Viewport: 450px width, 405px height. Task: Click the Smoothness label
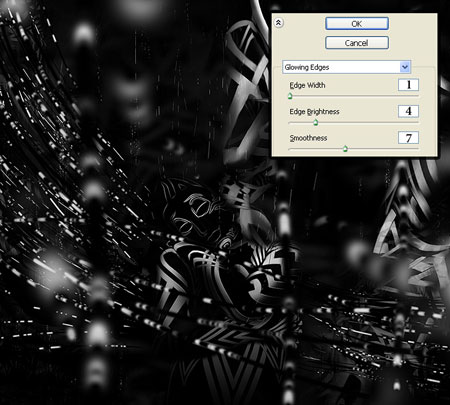308,138
